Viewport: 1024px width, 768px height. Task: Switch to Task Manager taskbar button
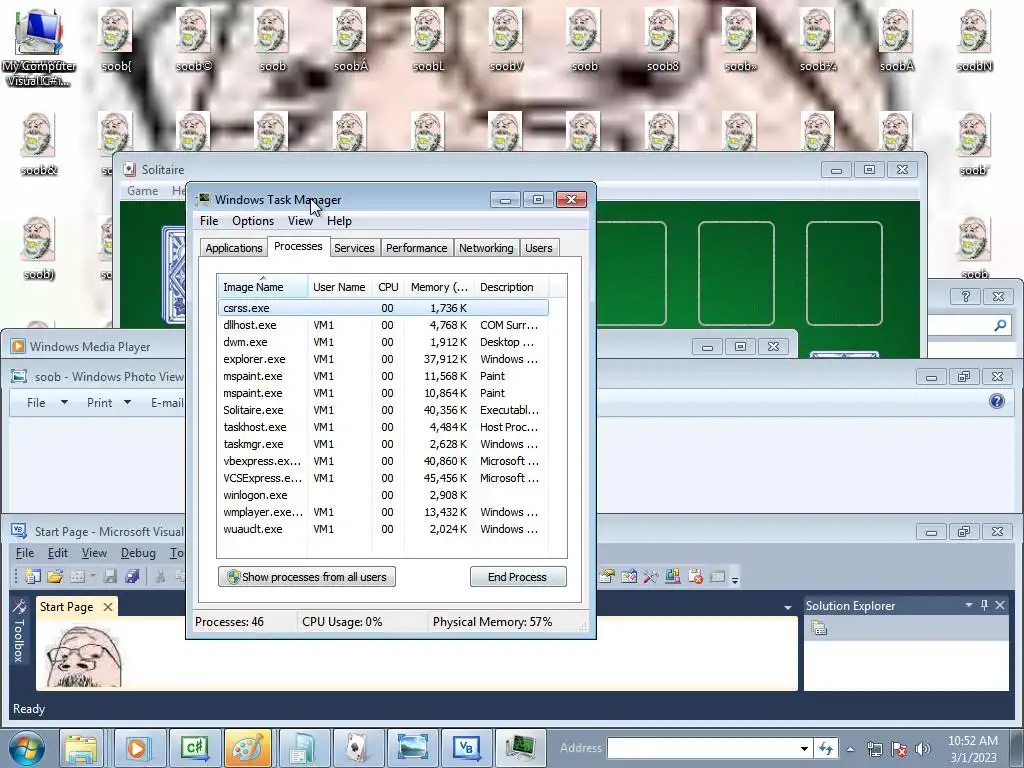pyautogui.click(x=521, y=748)
